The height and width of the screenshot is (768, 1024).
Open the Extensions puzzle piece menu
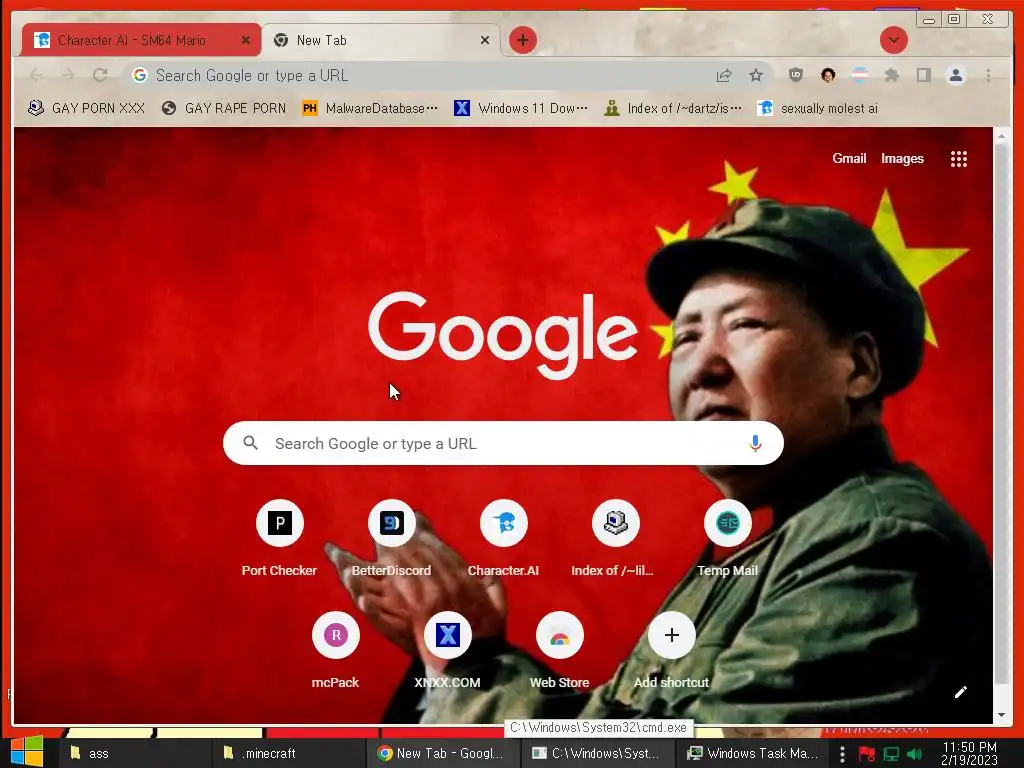pos(891,76)
